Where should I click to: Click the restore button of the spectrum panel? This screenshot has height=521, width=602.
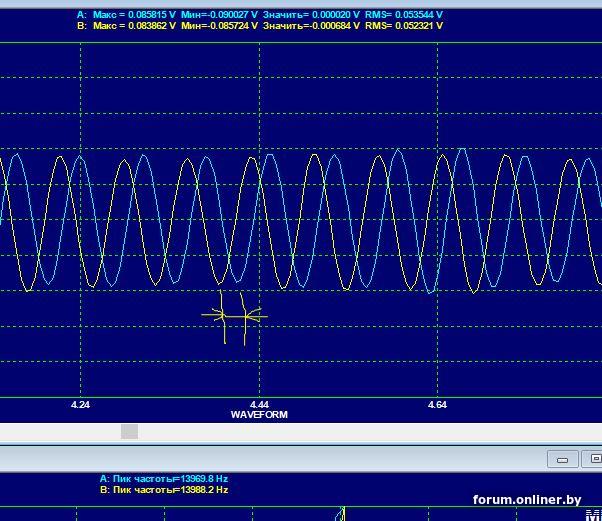(592, 459)
